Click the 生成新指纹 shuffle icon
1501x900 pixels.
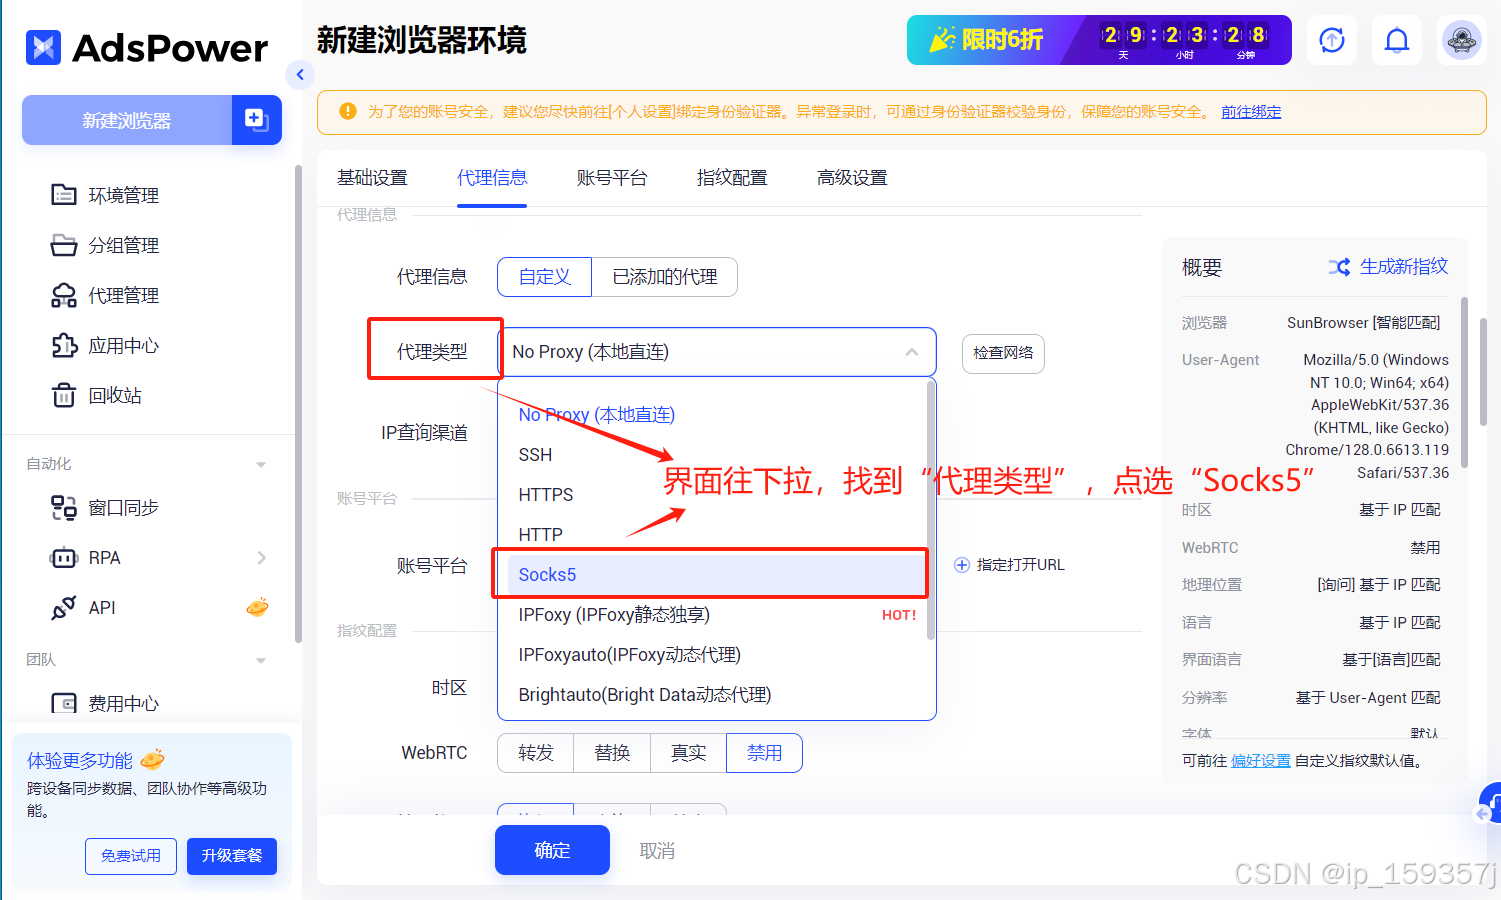(x=1339, y=267)
